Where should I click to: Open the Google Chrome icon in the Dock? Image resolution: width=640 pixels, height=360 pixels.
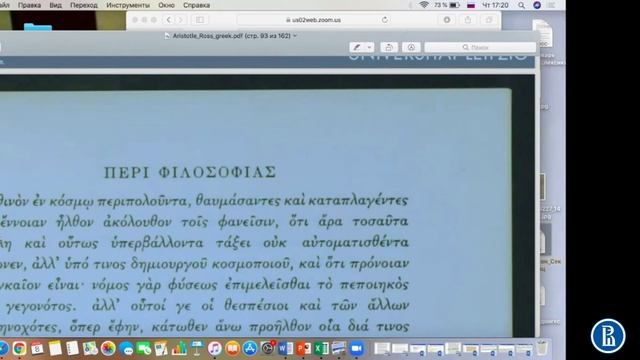(x=19, y=348)
